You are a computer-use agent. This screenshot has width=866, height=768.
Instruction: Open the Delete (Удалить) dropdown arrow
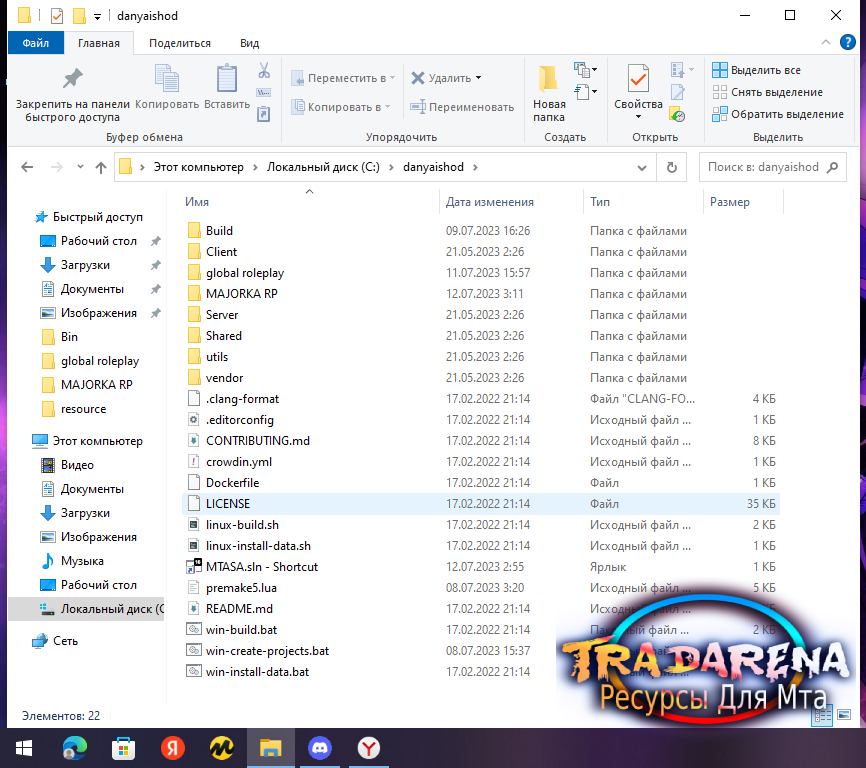coord(478,78)
